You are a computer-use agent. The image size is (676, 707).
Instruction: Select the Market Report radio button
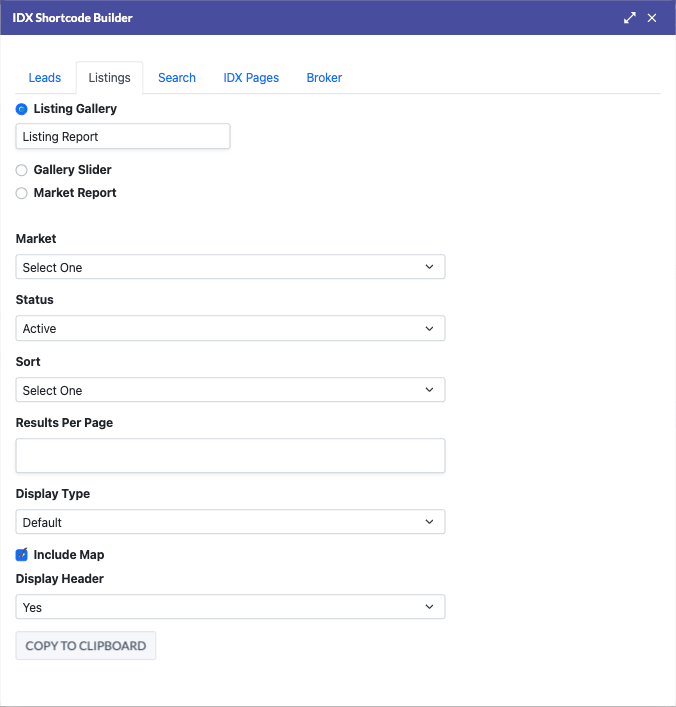22,193
